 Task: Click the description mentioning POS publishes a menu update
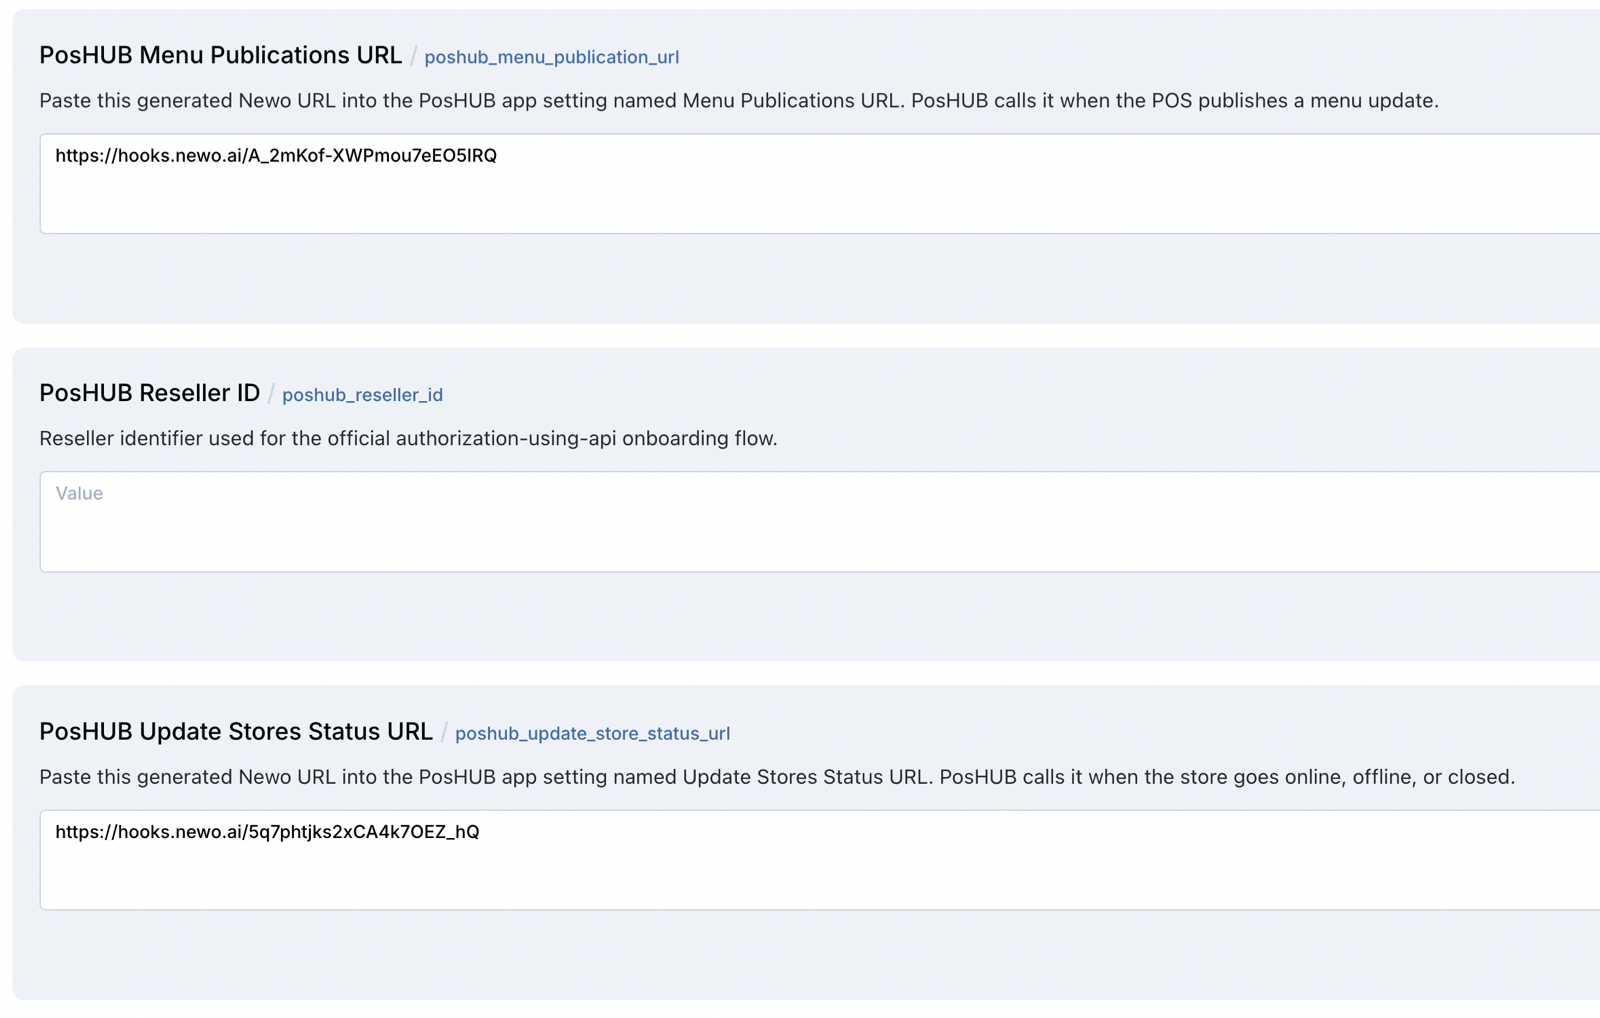739,101
